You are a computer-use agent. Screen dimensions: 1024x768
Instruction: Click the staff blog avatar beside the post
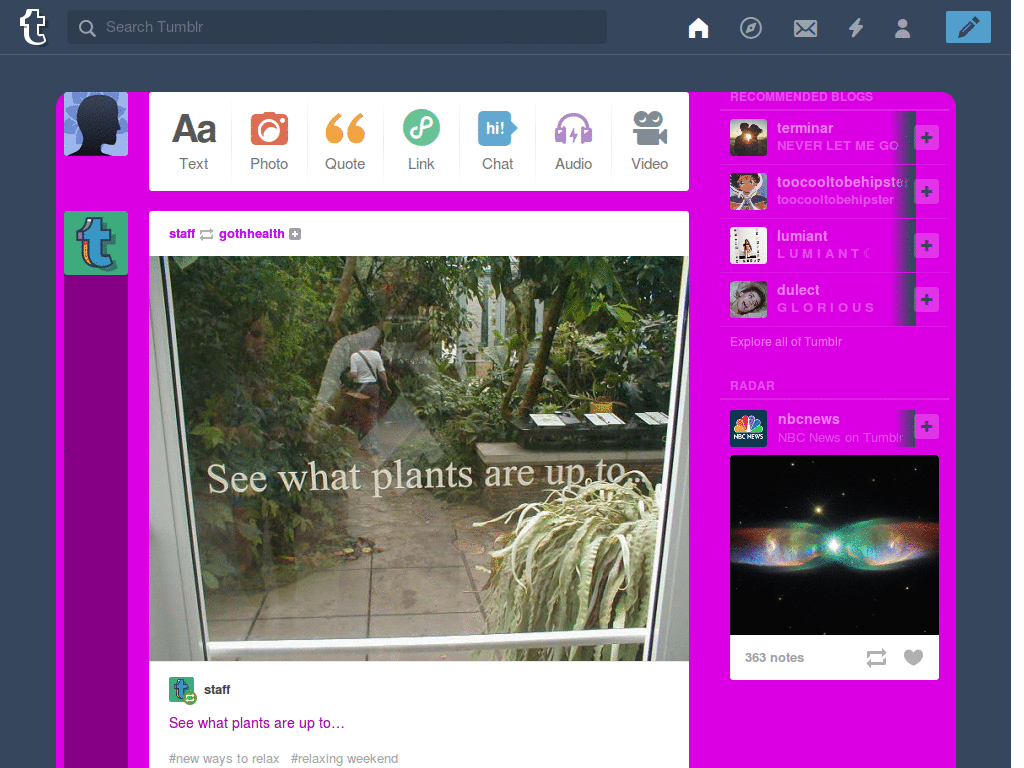coord(96,243)
